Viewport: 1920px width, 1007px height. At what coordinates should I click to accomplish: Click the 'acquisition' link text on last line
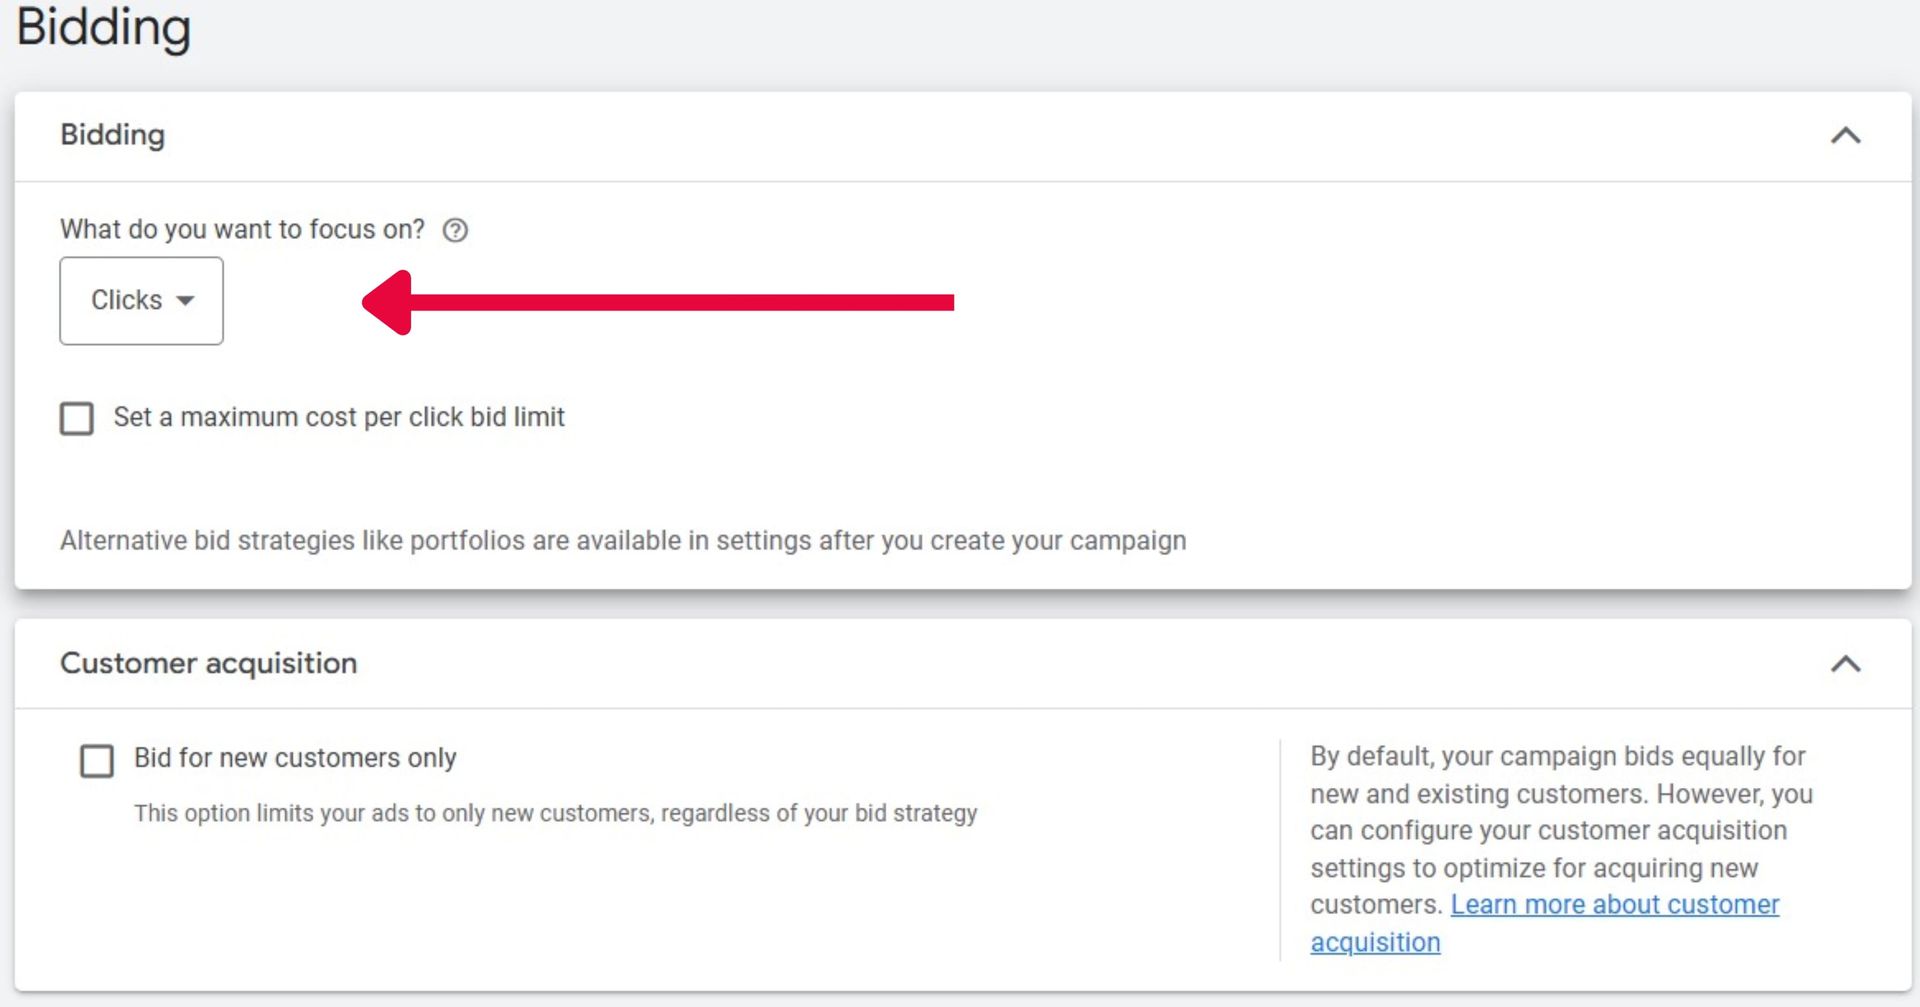tap(1375, 942)
